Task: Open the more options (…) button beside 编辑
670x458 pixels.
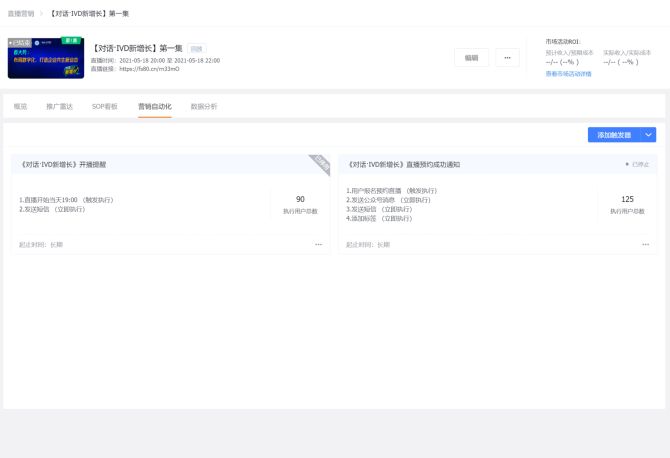Action: [x=507, y=58]
